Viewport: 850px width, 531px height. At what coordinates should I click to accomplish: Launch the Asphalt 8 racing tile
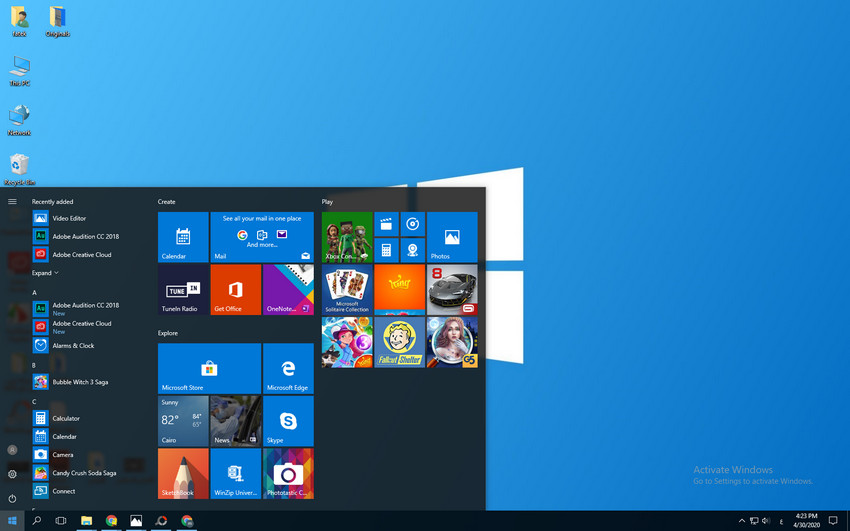tap(452, 290)
